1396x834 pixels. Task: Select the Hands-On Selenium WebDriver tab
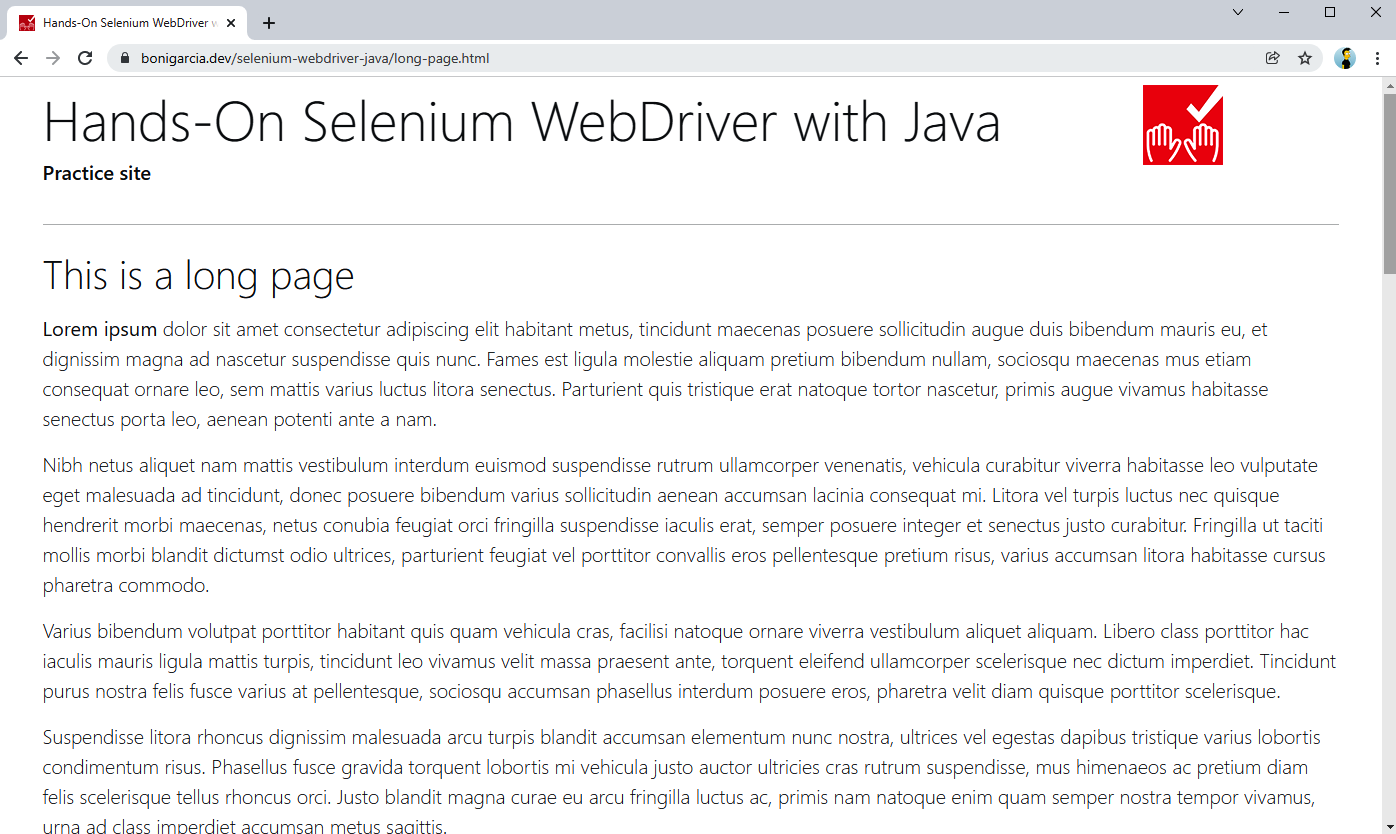point(126,23)
